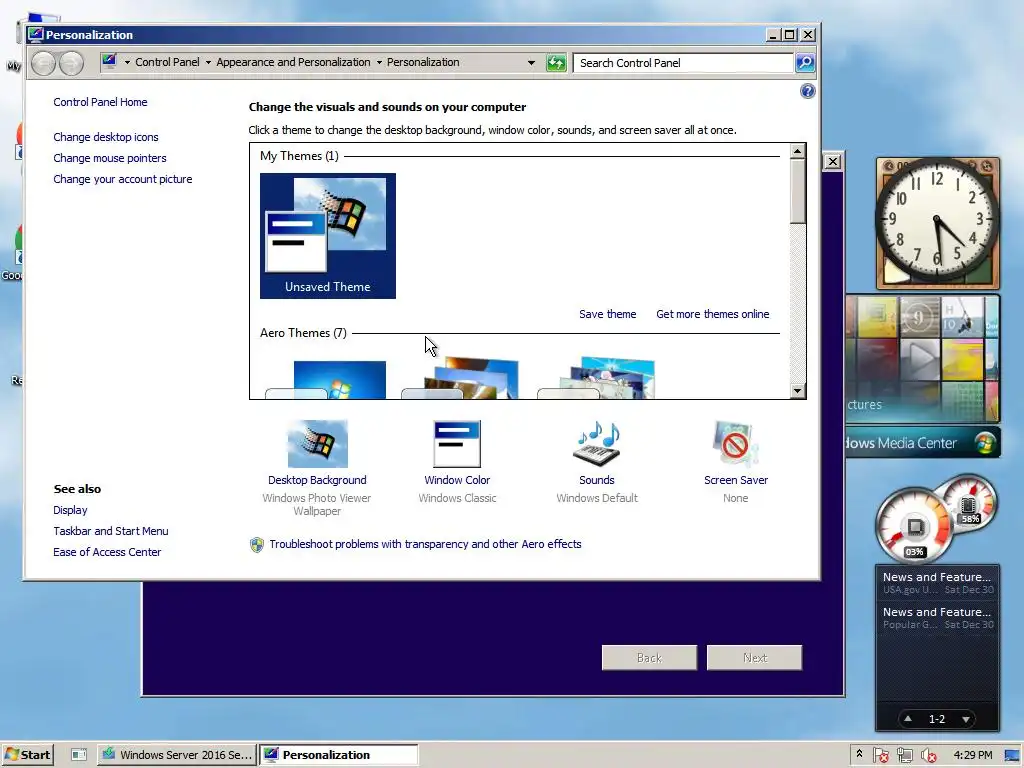
Task: Open Taskbar and Start Menu link
Action: click(x=111, y=531)
